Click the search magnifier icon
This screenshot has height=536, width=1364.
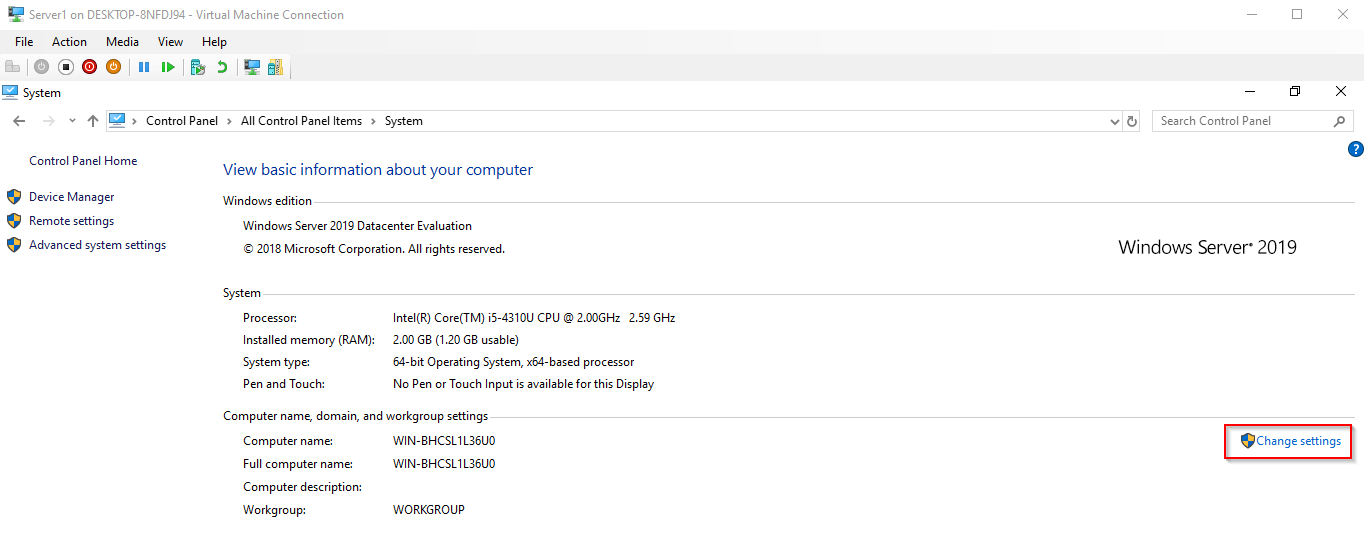pos(1340,121)
